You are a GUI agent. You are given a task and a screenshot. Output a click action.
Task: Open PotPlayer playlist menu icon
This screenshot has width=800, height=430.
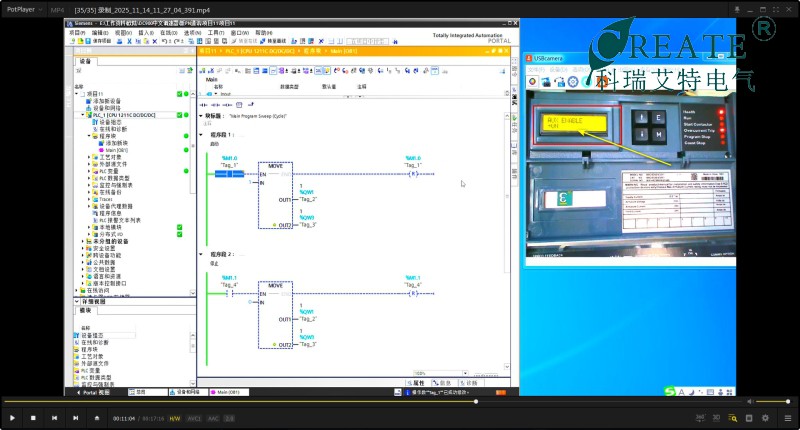788,418
